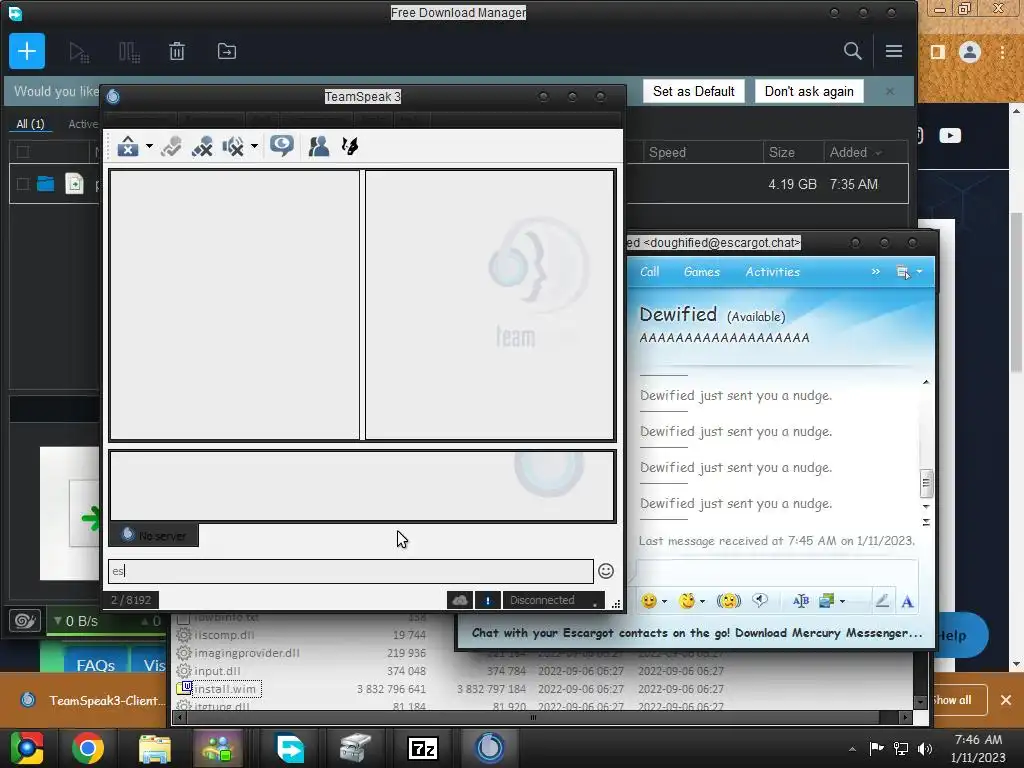
Task: Click the cloud sync icon in TeamSpeak status bar
Action: tap(460, 600)
